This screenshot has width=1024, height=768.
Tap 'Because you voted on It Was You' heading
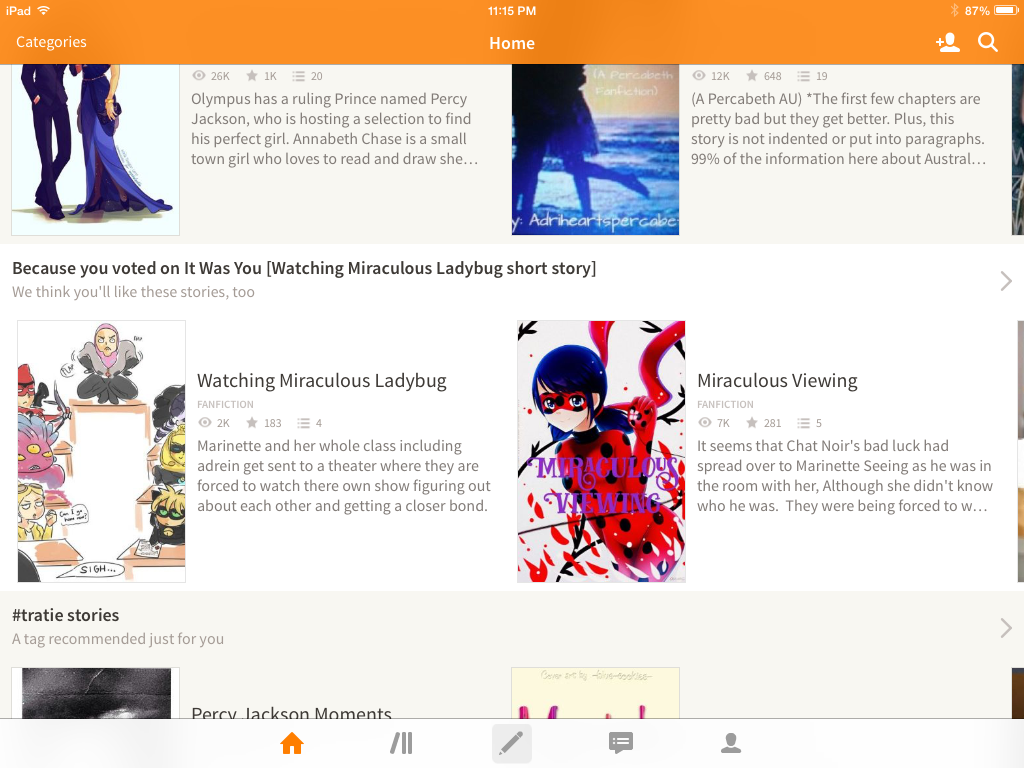click(x=304, y=268)
